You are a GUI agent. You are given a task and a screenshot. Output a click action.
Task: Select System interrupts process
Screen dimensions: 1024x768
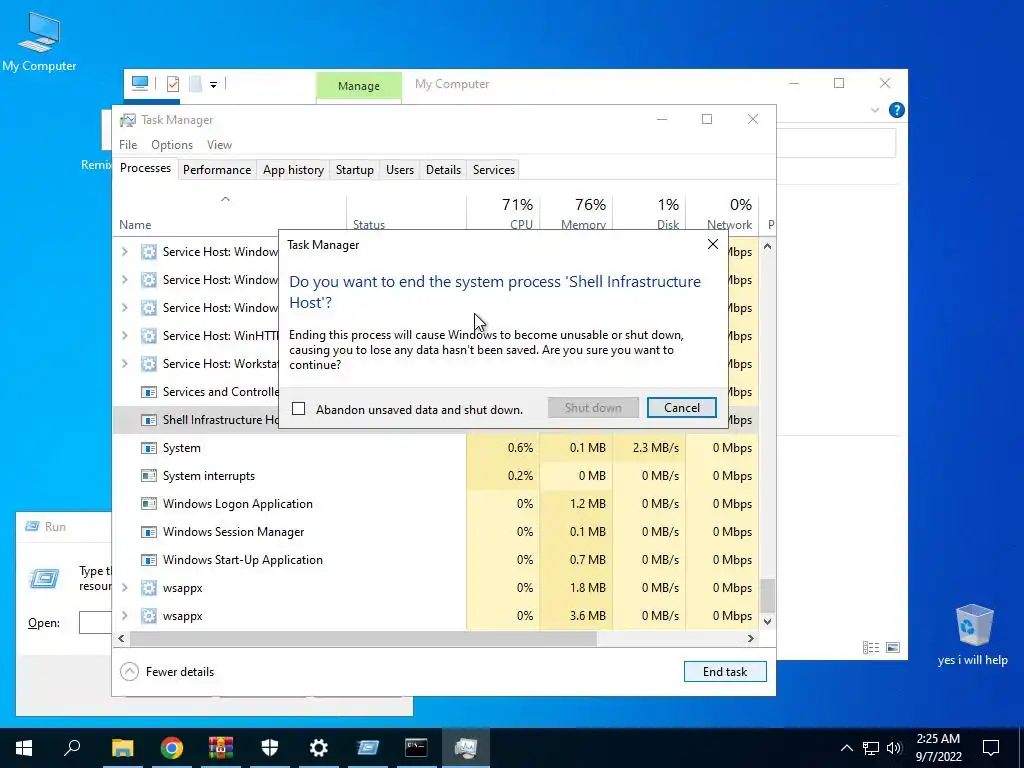436,476
